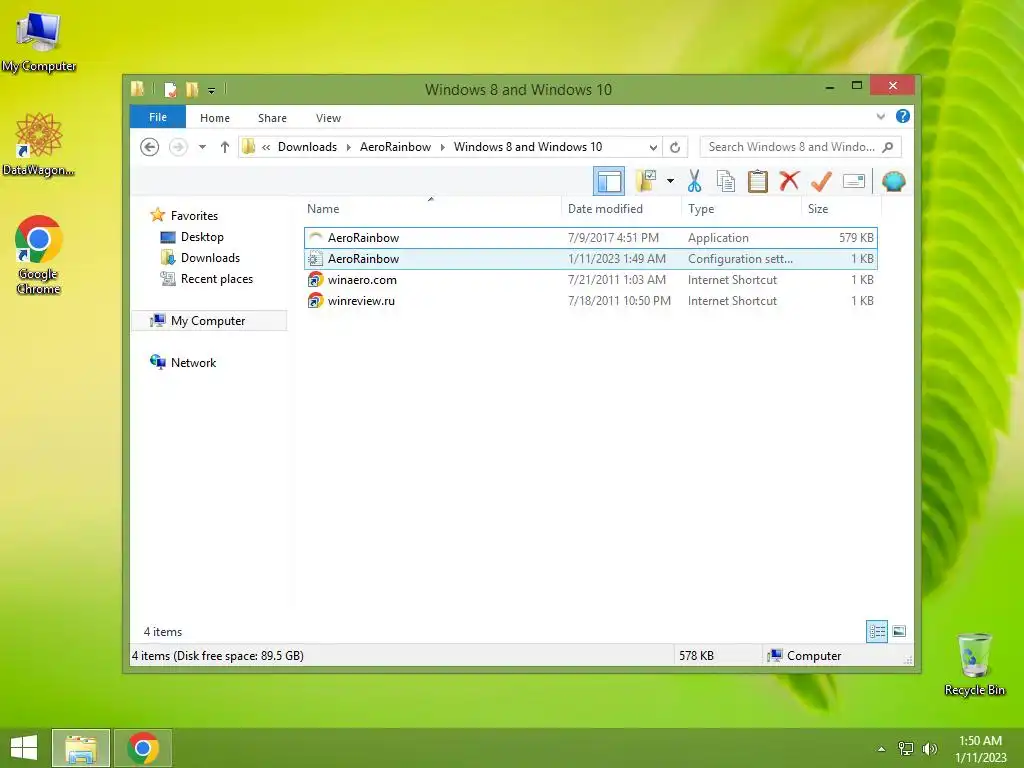The height and width of the screenshot is (768, 1024).
Task: Switch to Large icons view button
Action: (x=899, y=631)
